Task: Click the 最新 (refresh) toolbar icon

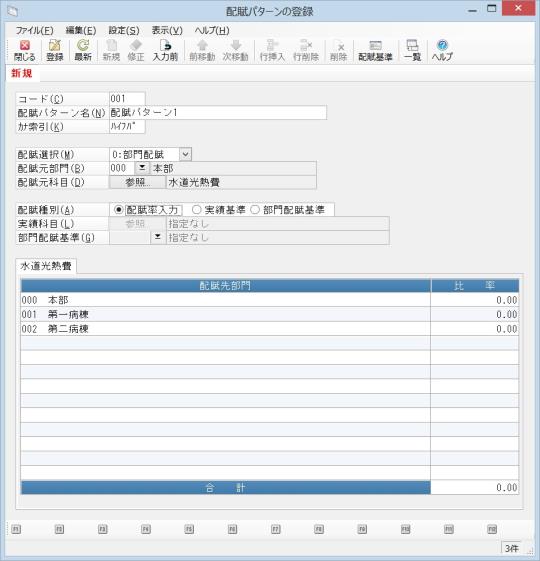Action: pyautogui.click(x=83, y=50)
